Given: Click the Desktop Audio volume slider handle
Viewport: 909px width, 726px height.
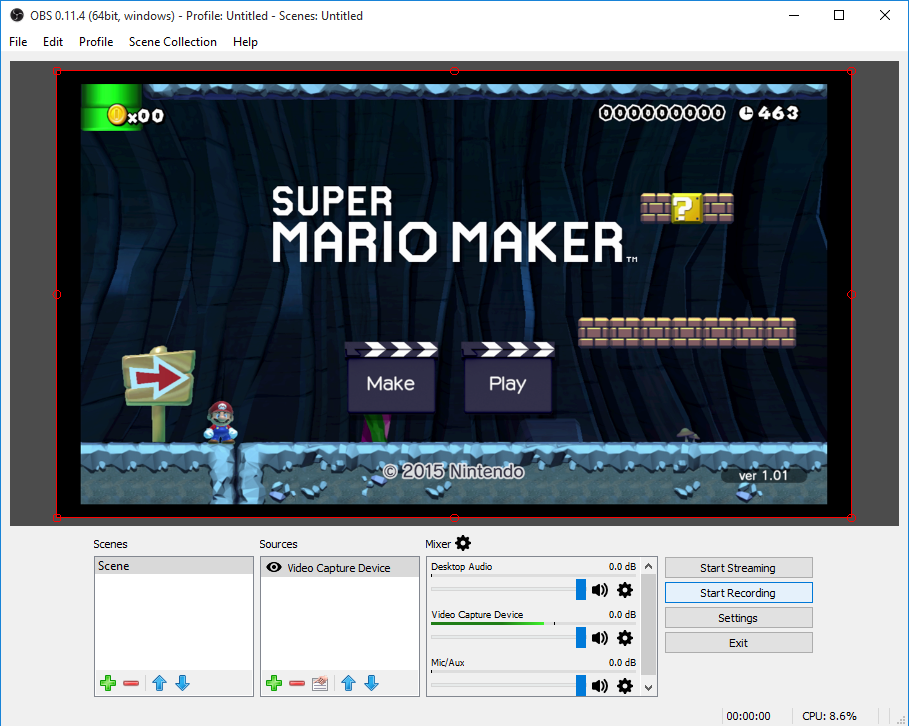Looking at the screenshot, I should (x=581, y=590).
